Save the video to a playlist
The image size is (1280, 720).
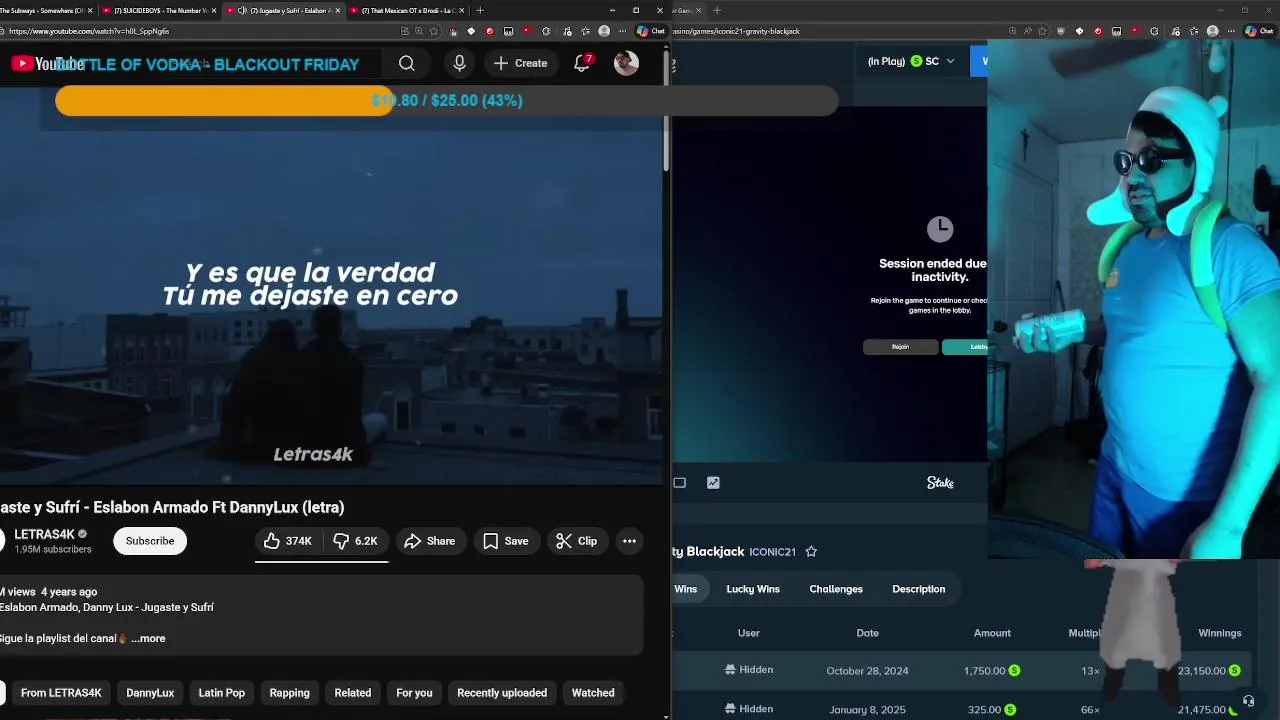[x=506, y=541]
